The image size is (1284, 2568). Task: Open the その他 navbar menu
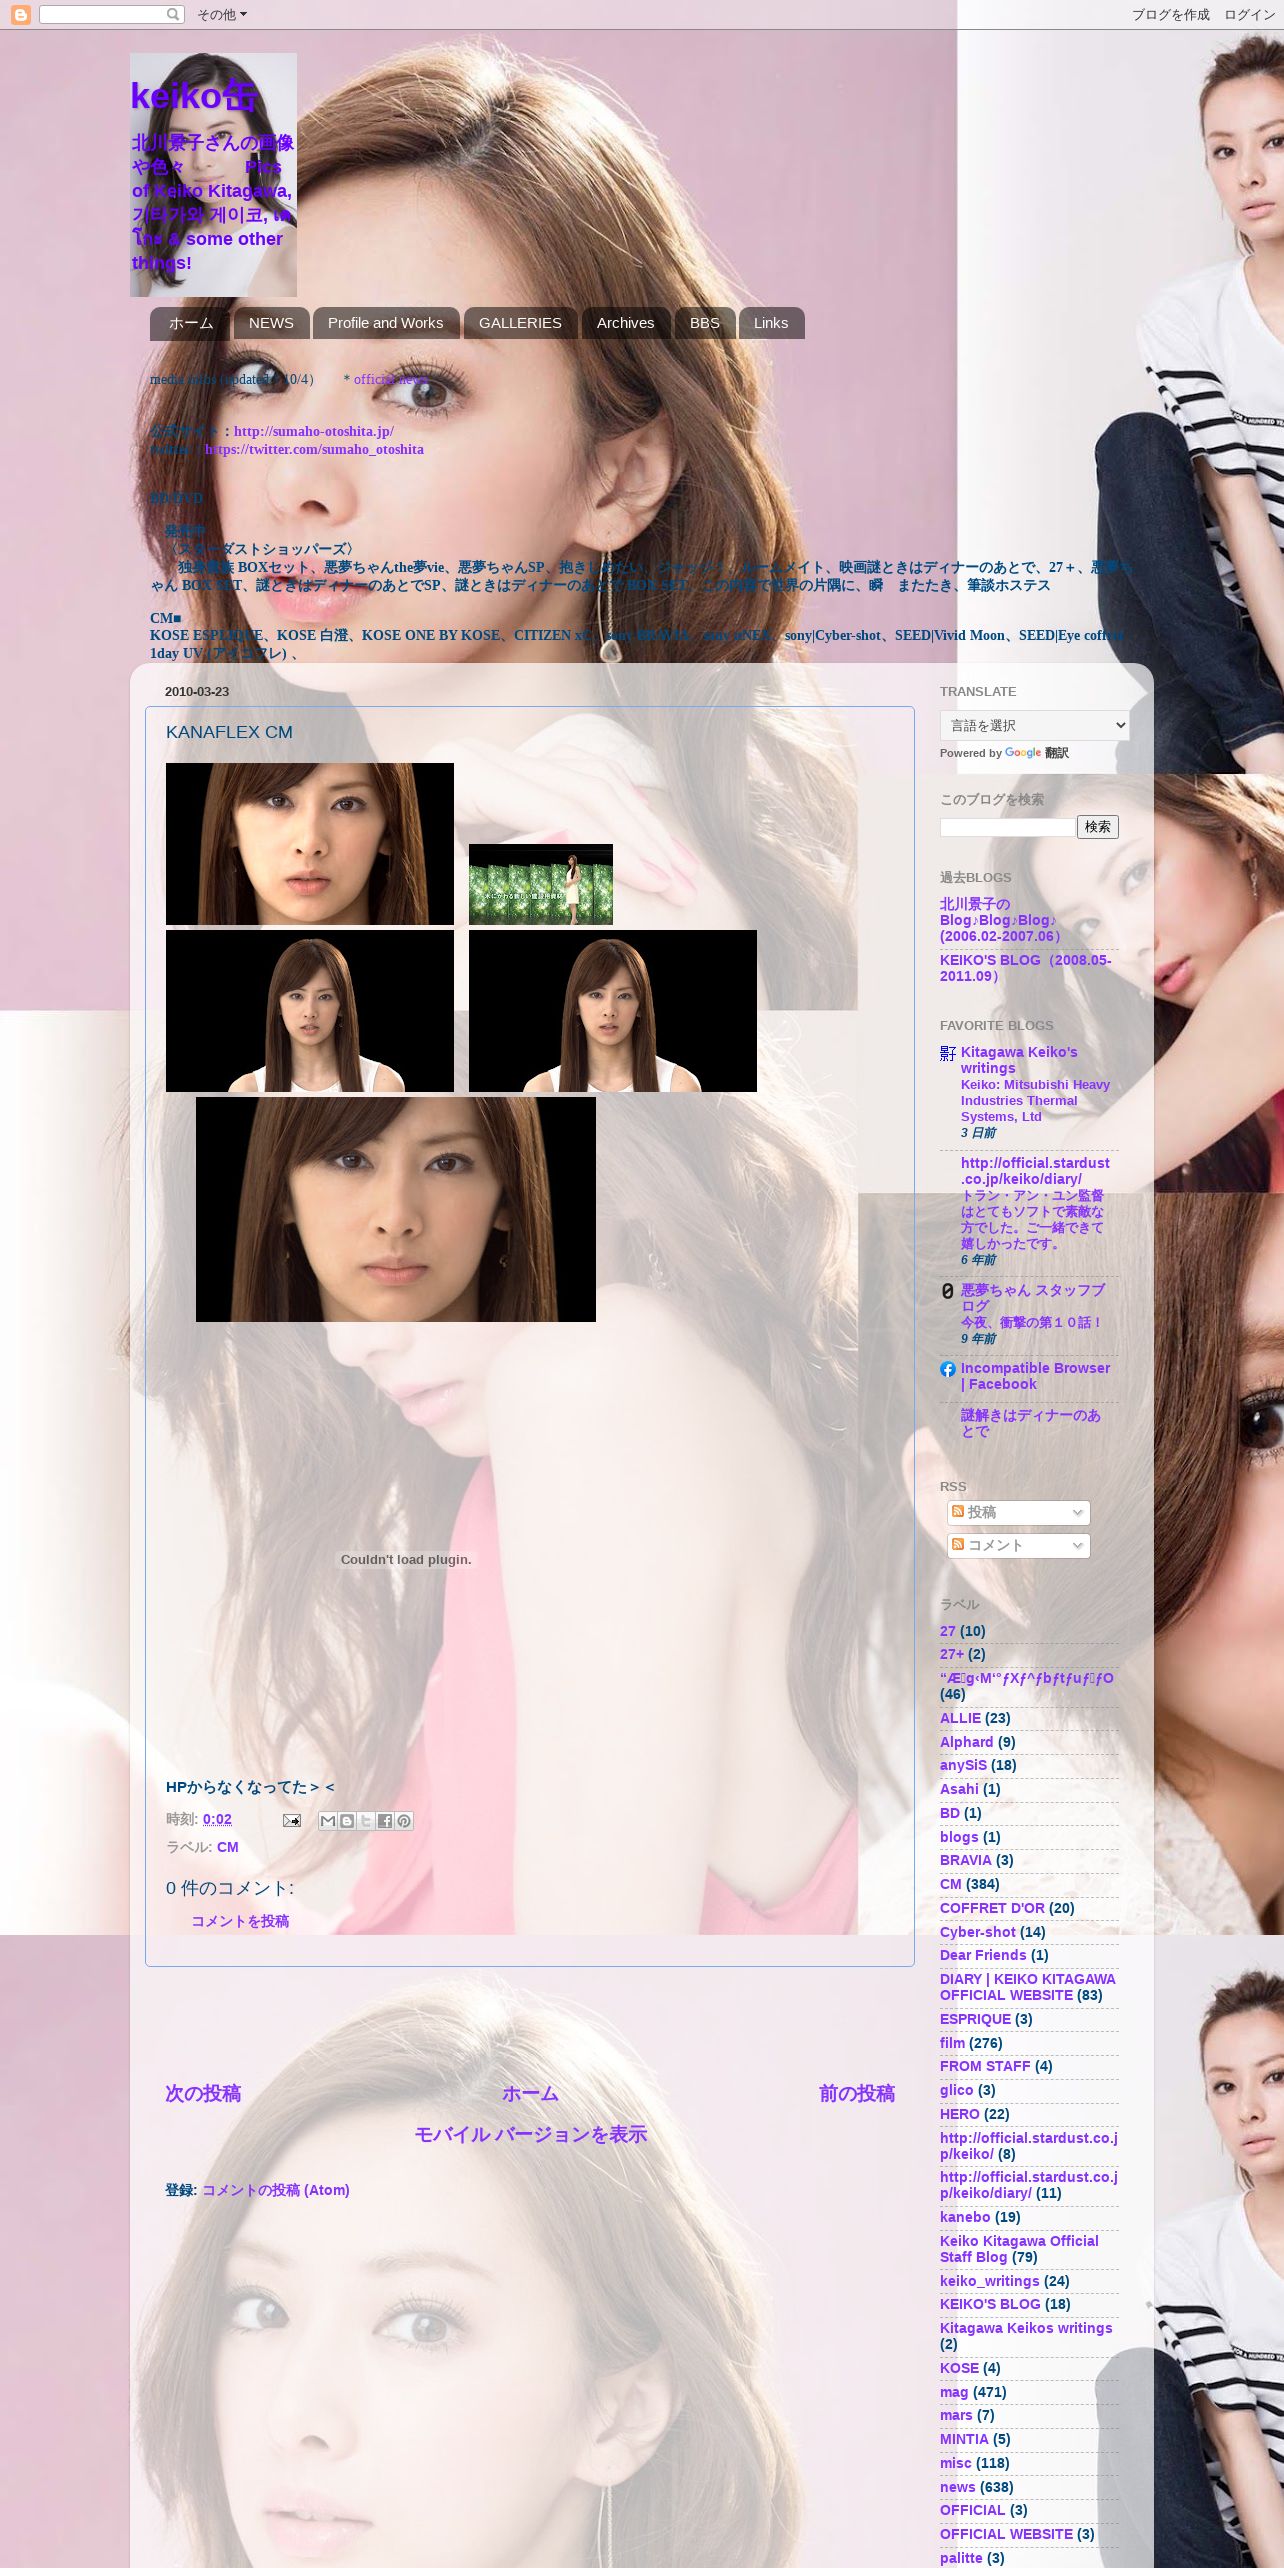[221, 14]
